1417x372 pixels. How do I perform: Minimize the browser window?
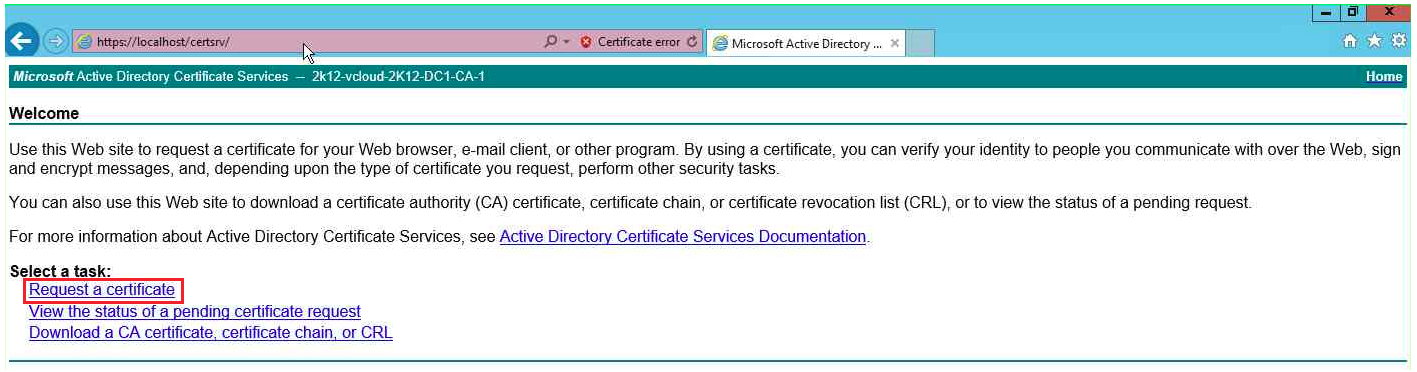1327,12
